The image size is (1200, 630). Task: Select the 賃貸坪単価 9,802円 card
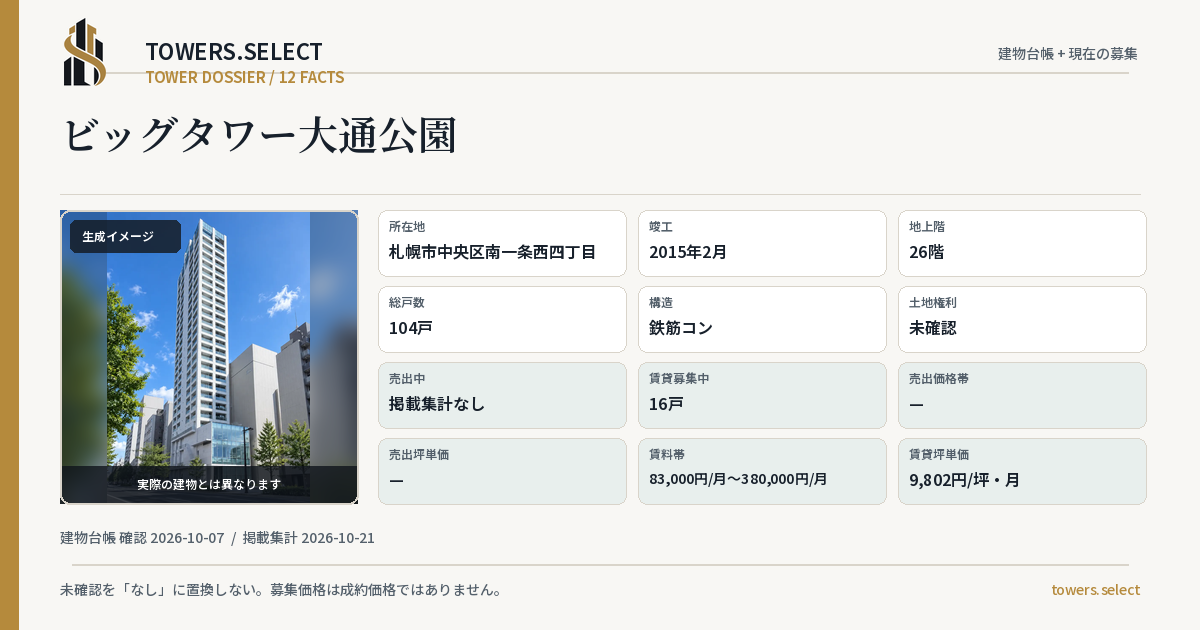1022,471
